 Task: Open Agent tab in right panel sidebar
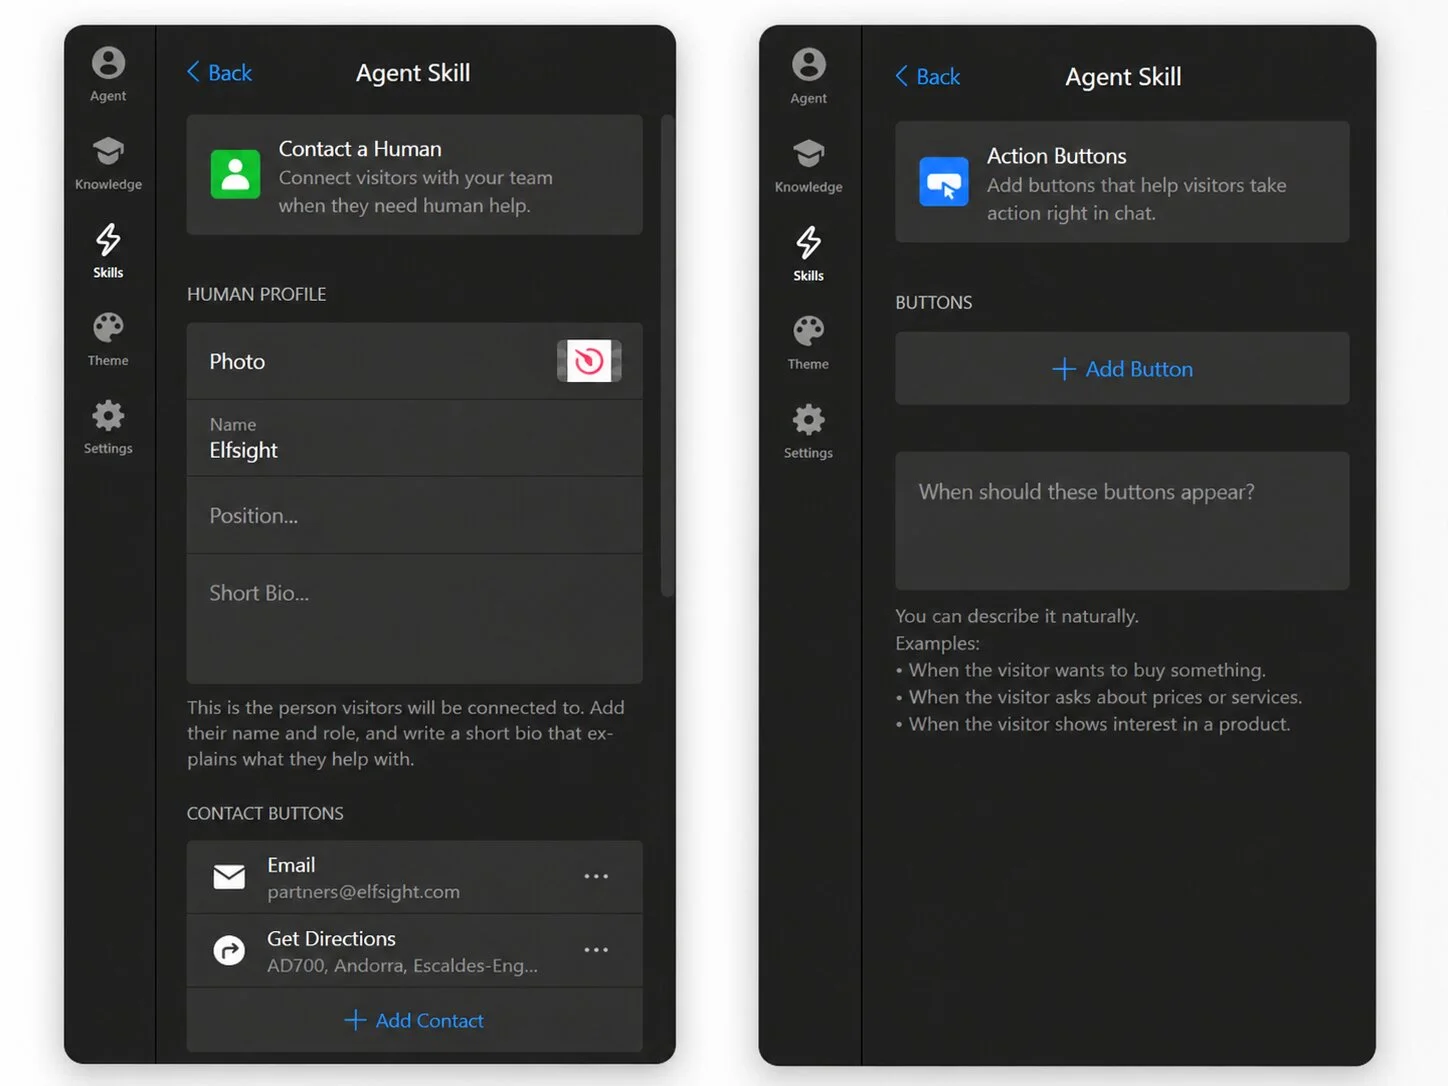click(x=808, y=77)
